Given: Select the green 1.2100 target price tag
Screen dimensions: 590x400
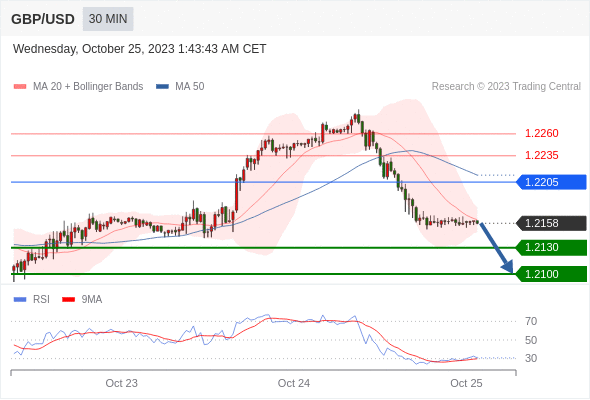Looking at the screenshot, I should coord(552,274).
